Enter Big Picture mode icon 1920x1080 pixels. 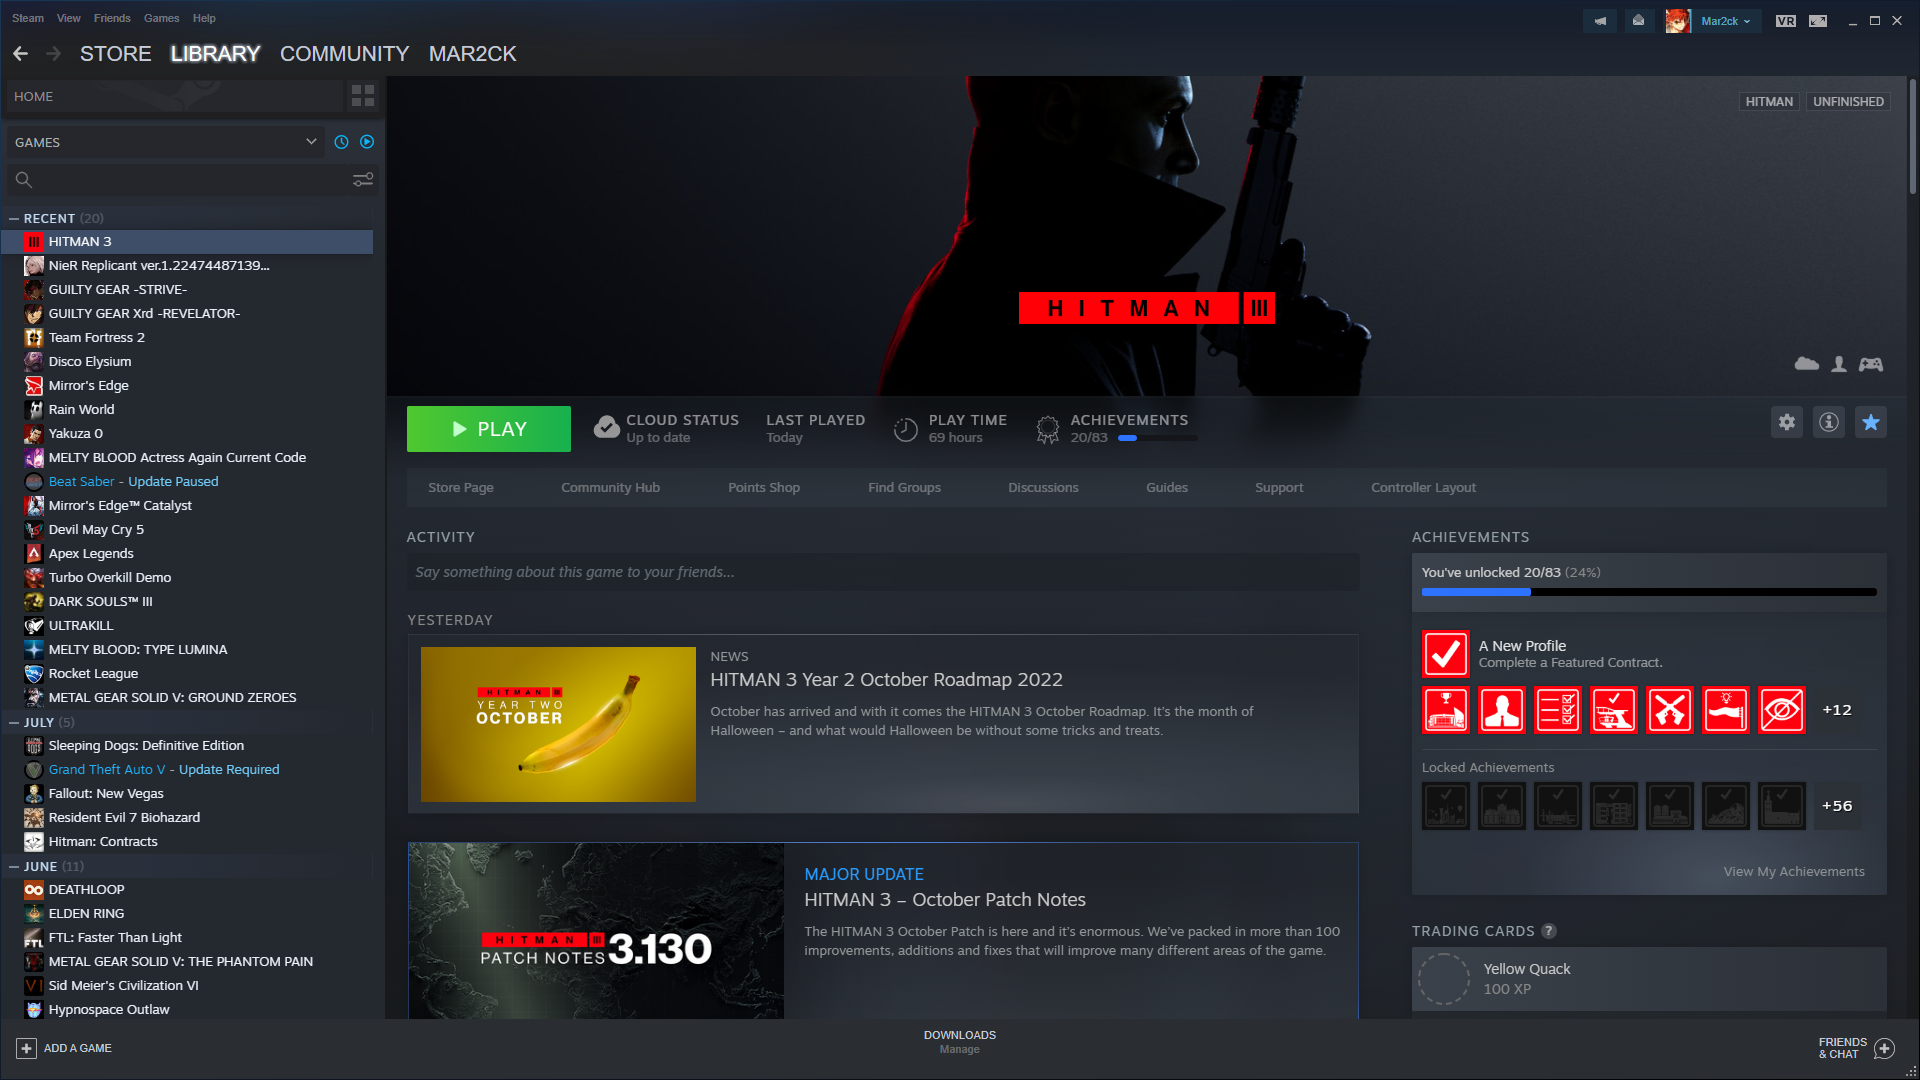point(1818,21)
